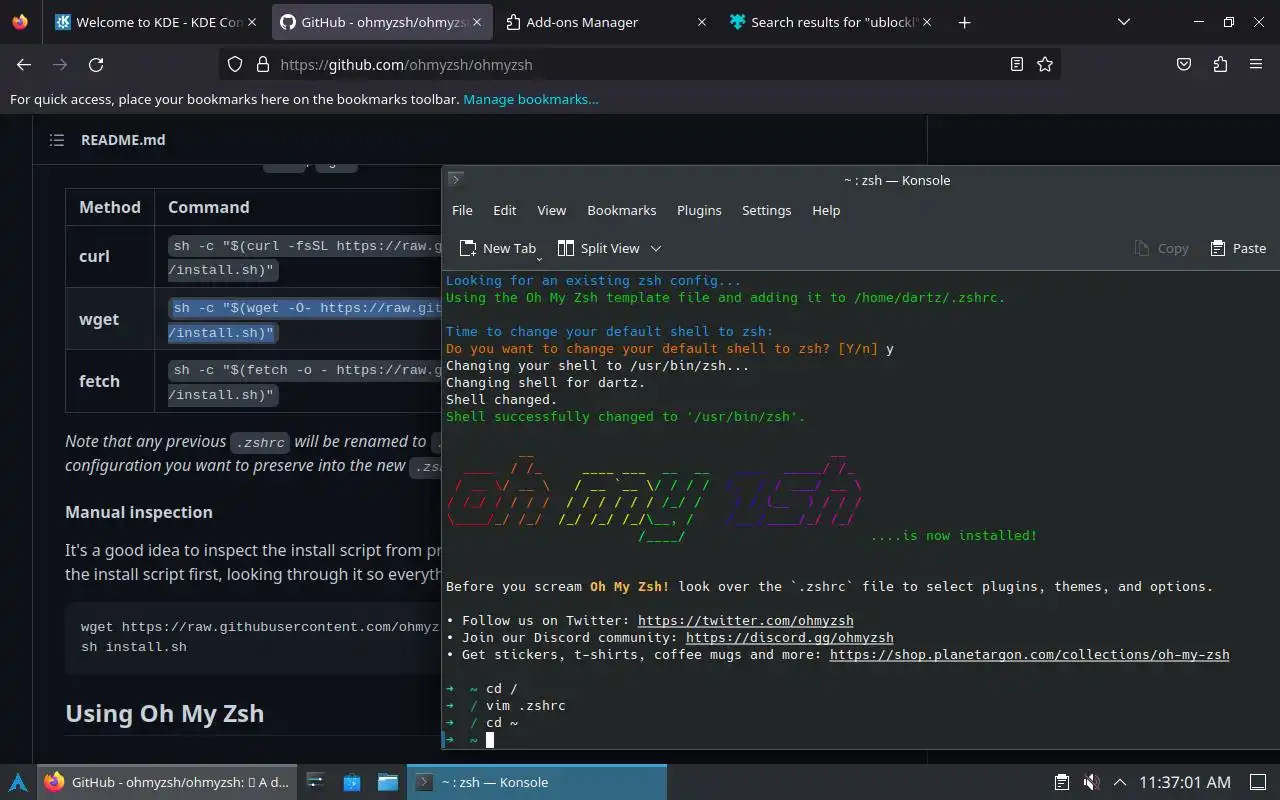1280x800 pixels.
Task: Expand the hidden system tray icons arrow
Action: (1120, 782)
